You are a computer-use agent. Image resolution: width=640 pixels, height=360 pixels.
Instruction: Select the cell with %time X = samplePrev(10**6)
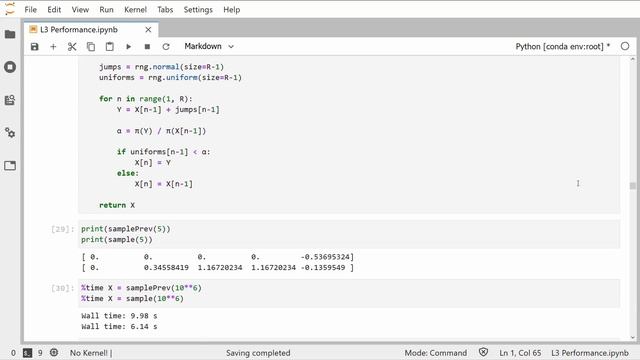tap(349, 293)
